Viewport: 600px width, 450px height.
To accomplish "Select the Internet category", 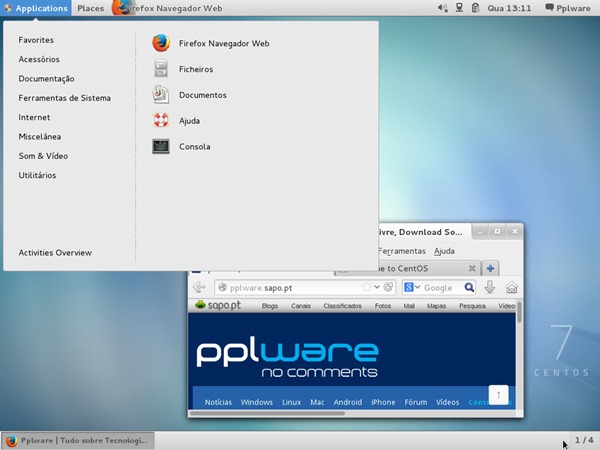I will coord(34,117).
